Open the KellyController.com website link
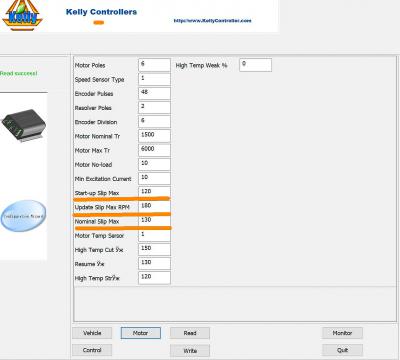Image resolution: width=400 pixels, height=360 pixels. pyautogui.click(x=212, y=21)
